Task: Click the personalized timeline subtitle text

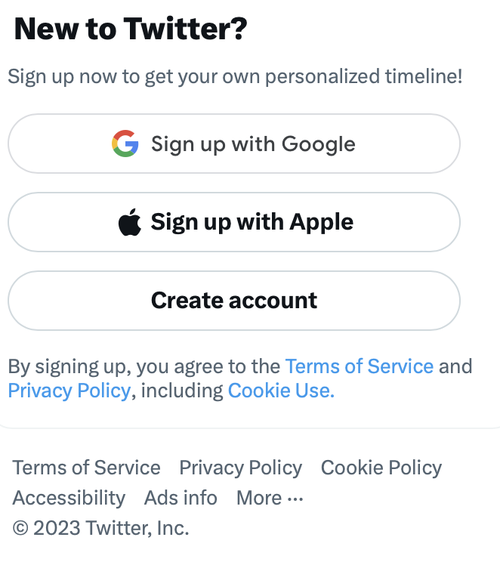Action: coord(235,77)
